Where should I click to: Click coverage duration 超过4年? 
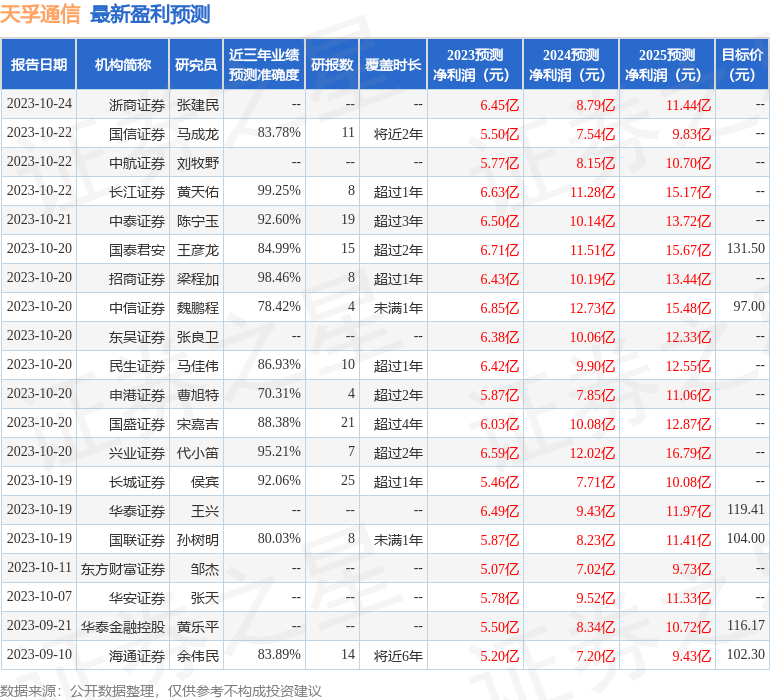pos(398,424)
